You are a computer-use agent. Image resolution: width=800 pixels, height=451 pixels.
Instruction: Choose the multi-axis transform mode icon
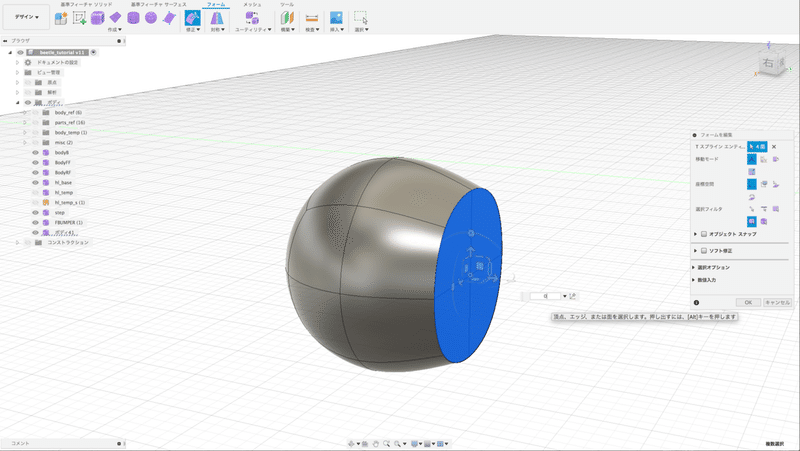tap(752, 159)
